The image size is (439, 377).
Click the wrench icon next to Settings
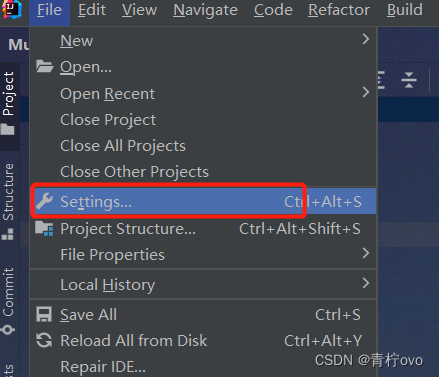pyautogui.click(x=44, y=201)
